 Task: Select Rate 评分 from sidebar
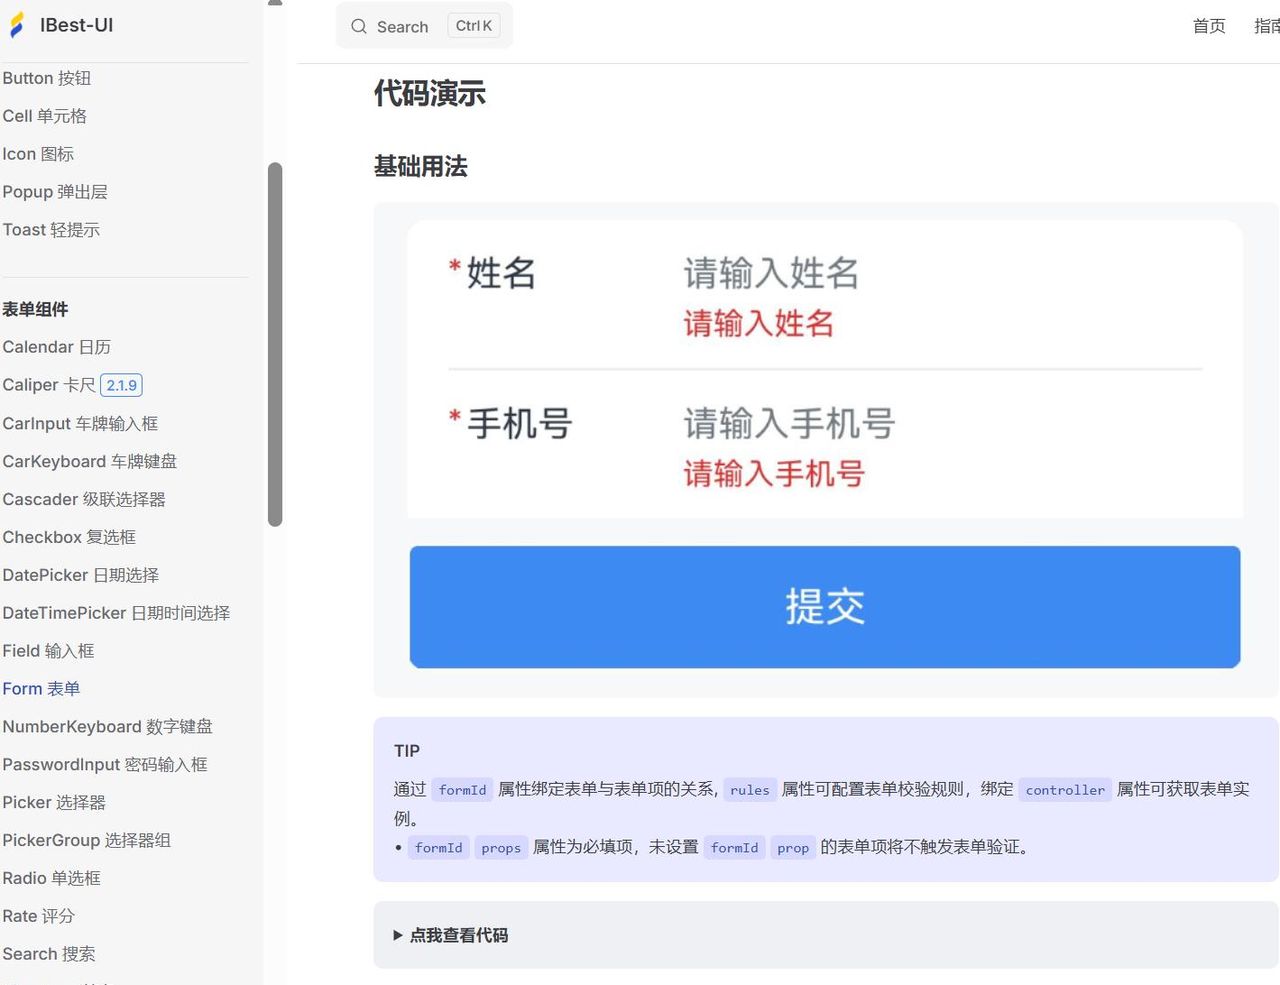(39, 916)
